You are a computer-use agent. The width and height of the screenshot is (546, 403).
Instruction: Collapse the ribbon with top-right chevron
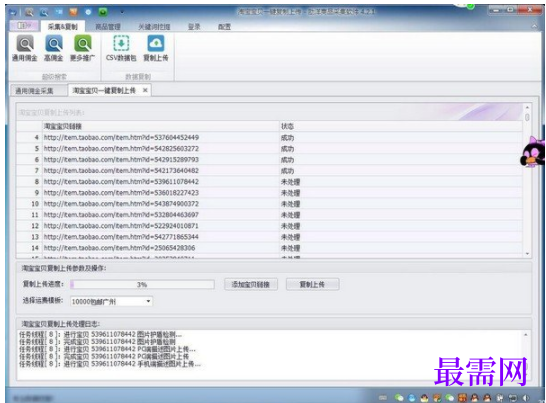tap(534, 26)
